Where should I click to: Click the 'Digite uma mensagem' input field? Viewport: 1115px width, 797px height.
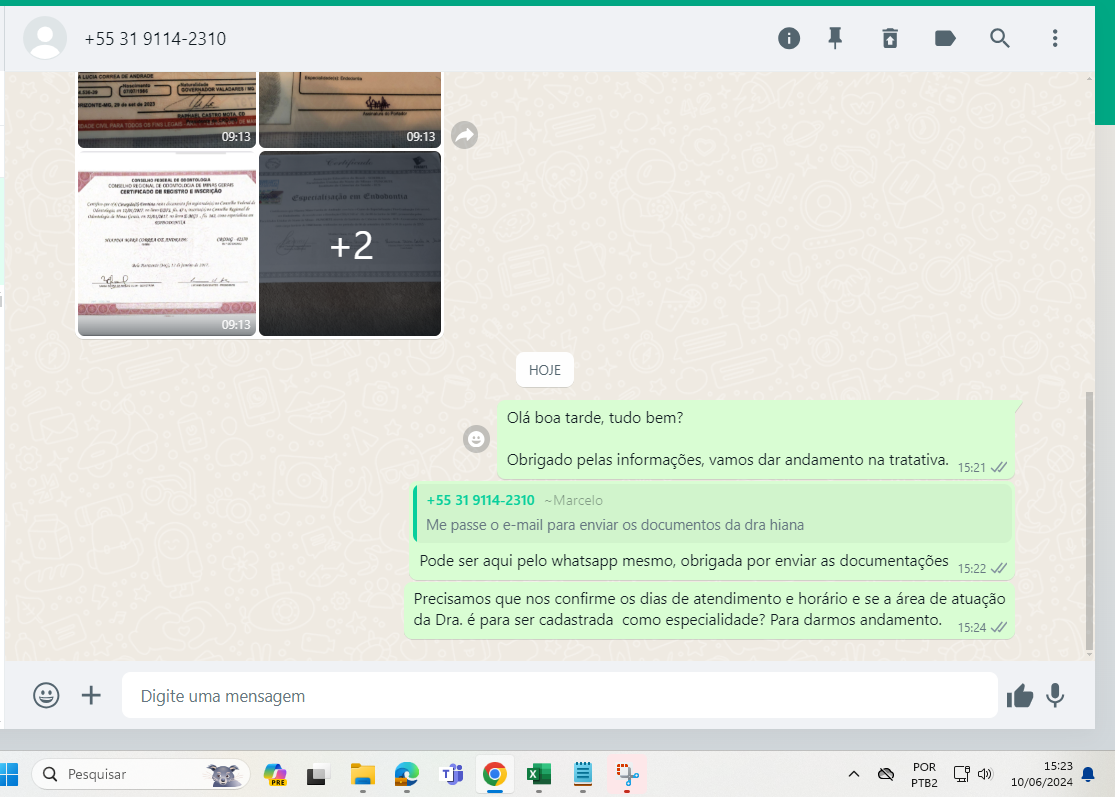[x=560, y=696]
